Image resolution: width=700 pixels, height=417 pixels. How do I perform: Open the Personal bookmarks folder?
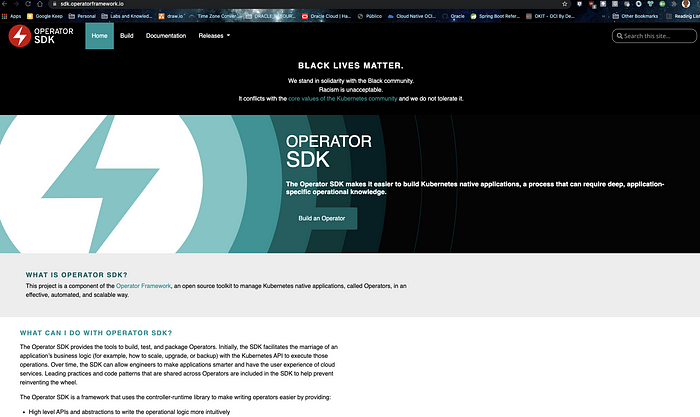point(82,16)
